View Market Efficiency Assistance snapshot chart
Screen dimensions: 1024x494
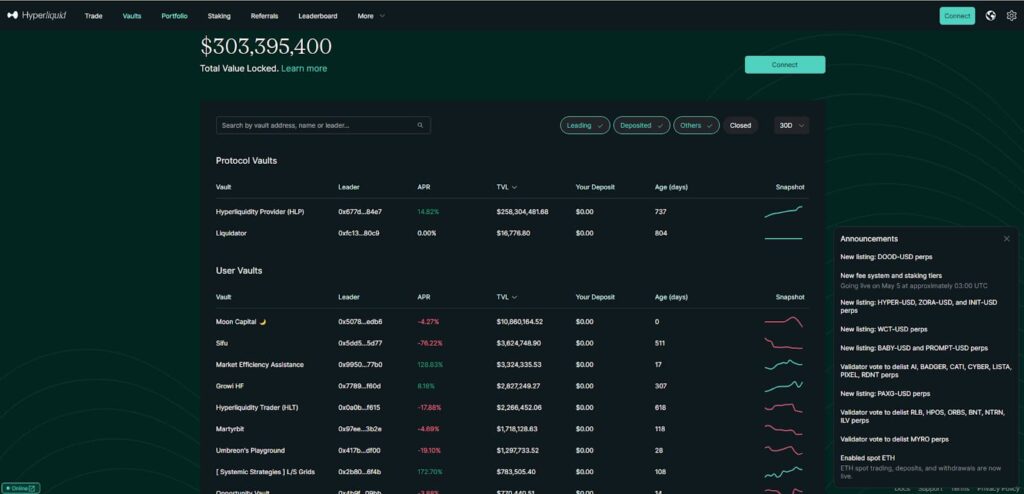[784, 365]
